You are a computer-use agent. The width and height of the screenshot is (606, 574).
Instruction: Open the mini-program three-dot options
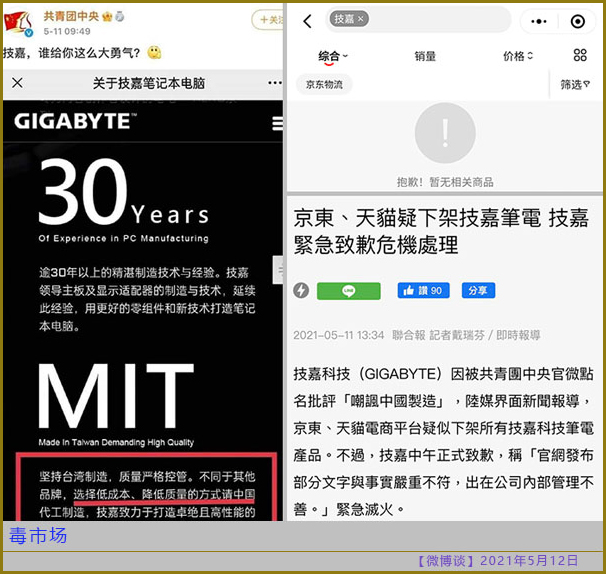pyautogui.click(x=539, y=21)
